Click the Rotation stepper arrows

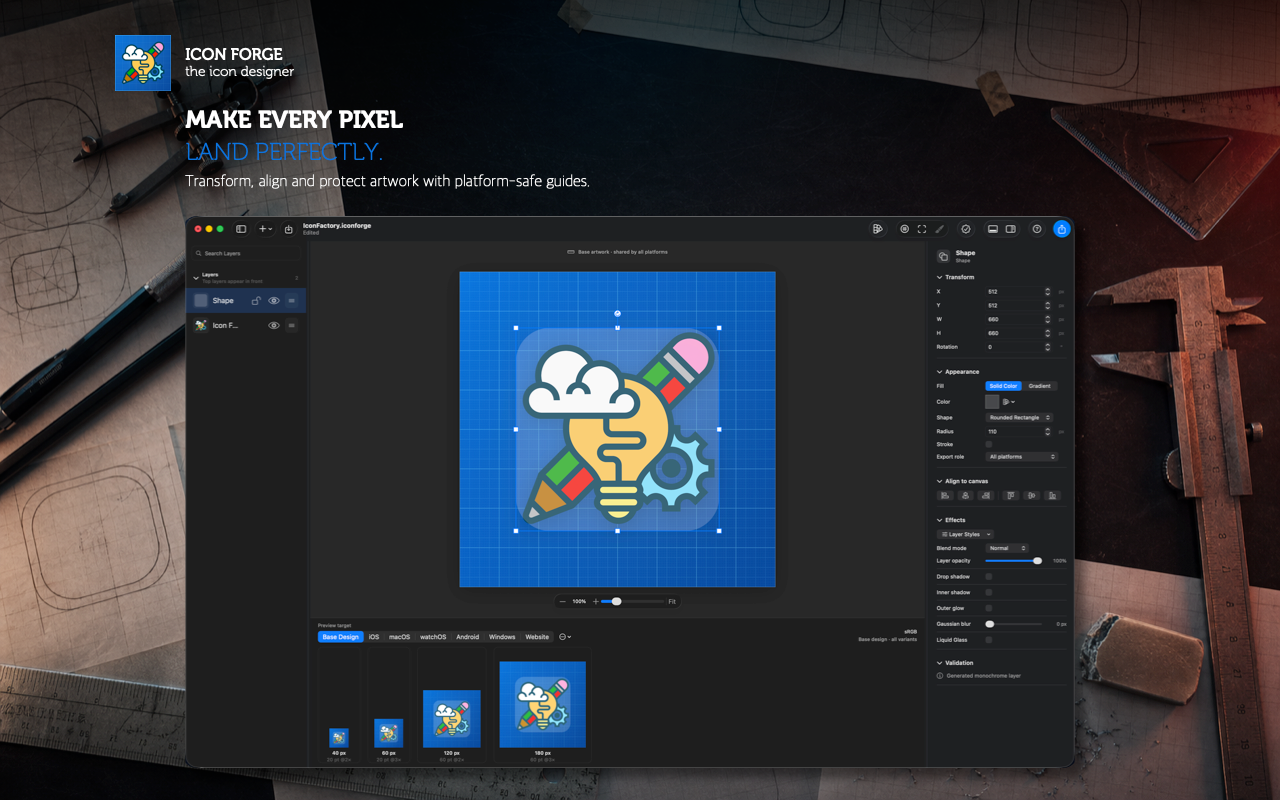[1047, 347]
